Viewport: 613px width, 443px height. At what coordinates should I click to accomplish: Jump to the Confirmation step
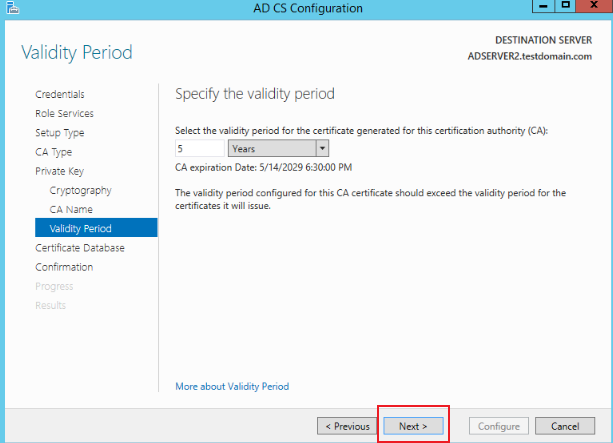pyautogui.click(x=64, y=267)
